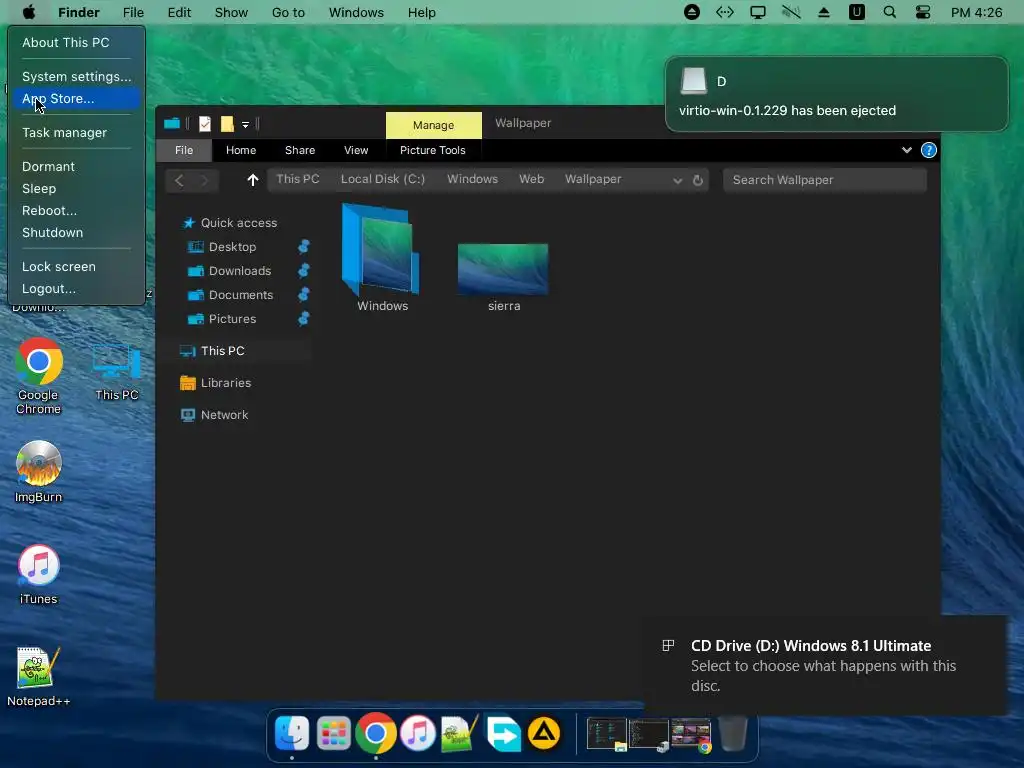Open the File tab in Explorer ribbon
Viewport: 1024px width, 768px height.
(x=184, y=150)
